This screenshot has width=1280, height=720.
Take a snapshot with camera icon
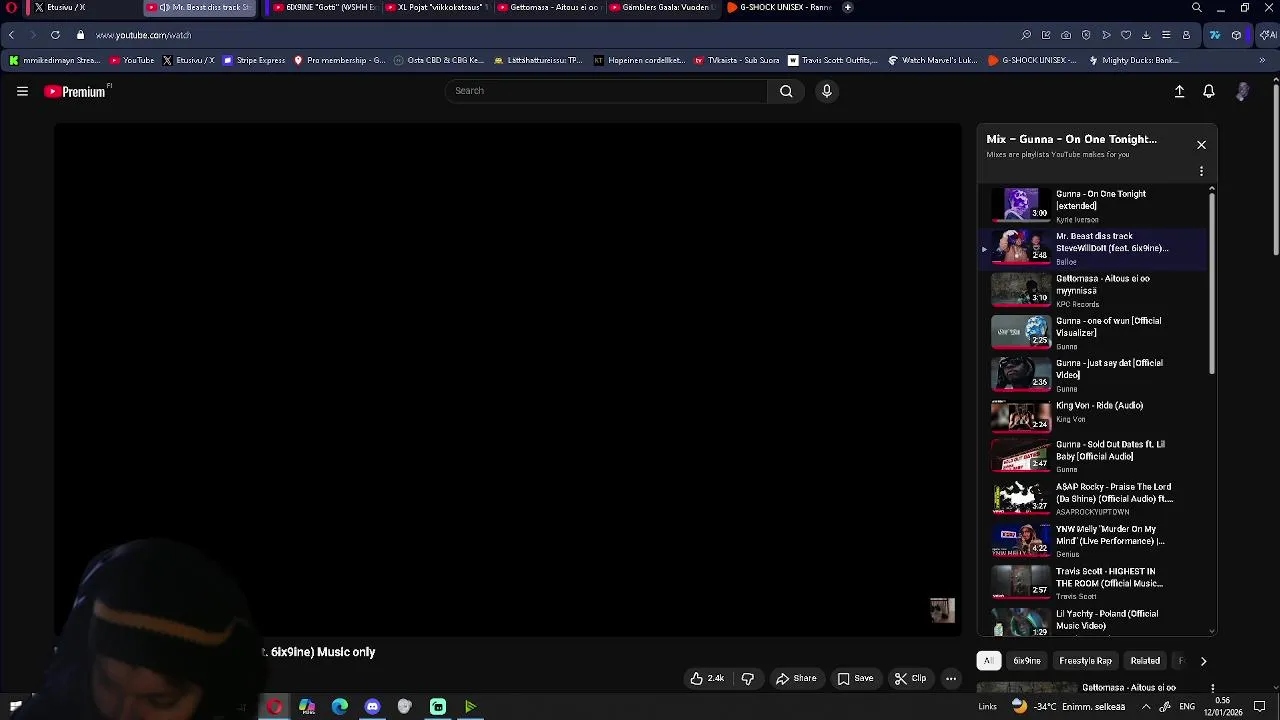(x=1066, y=35)
